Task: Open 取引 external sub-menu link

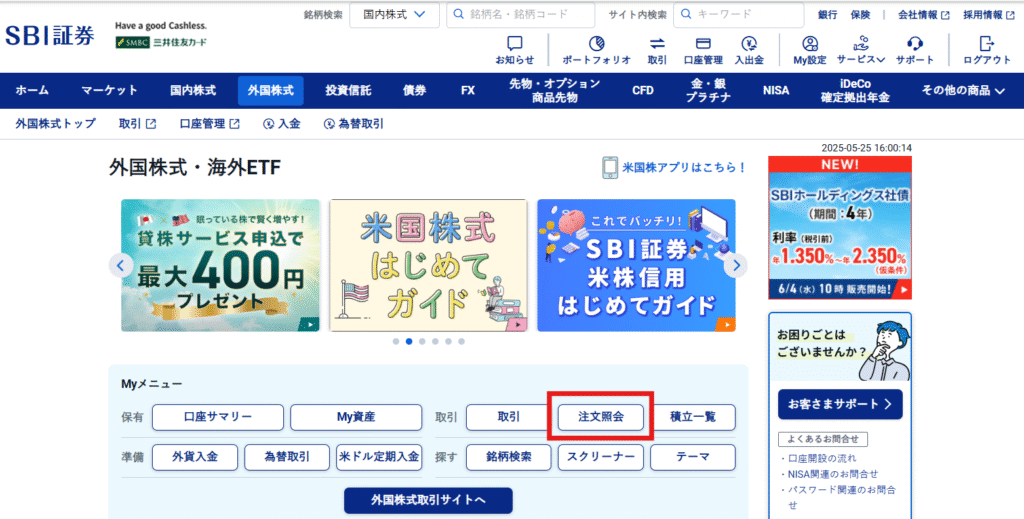Action: [x=137, y=123]
